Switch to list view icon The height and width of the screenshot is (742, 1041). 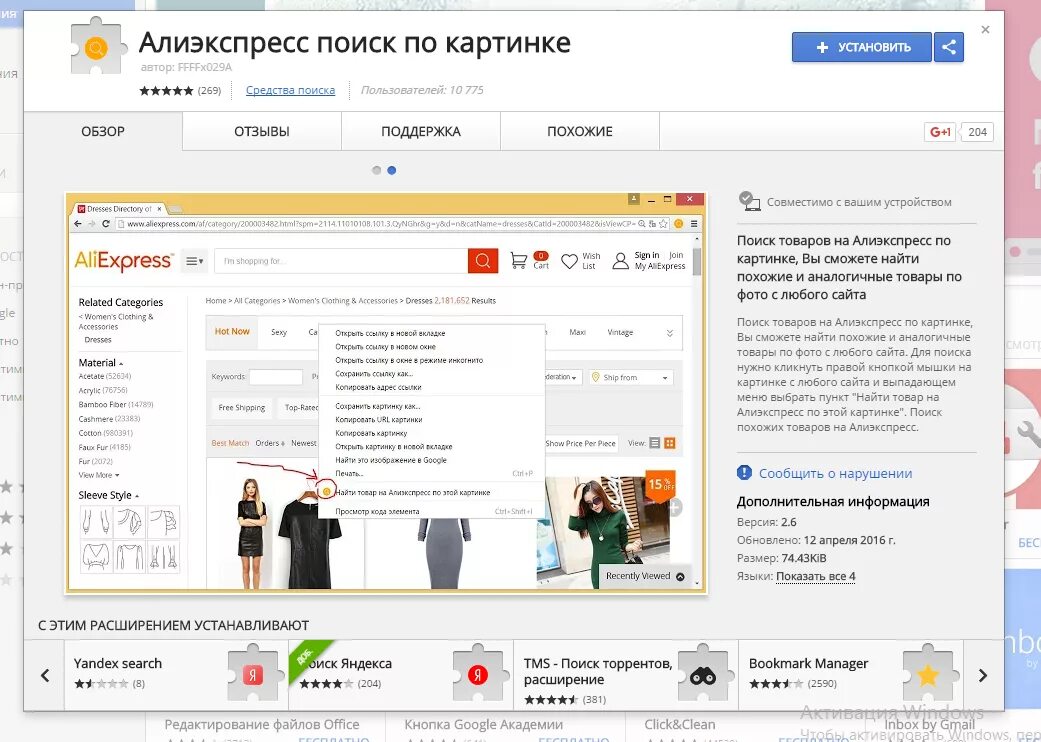(655, 443)
